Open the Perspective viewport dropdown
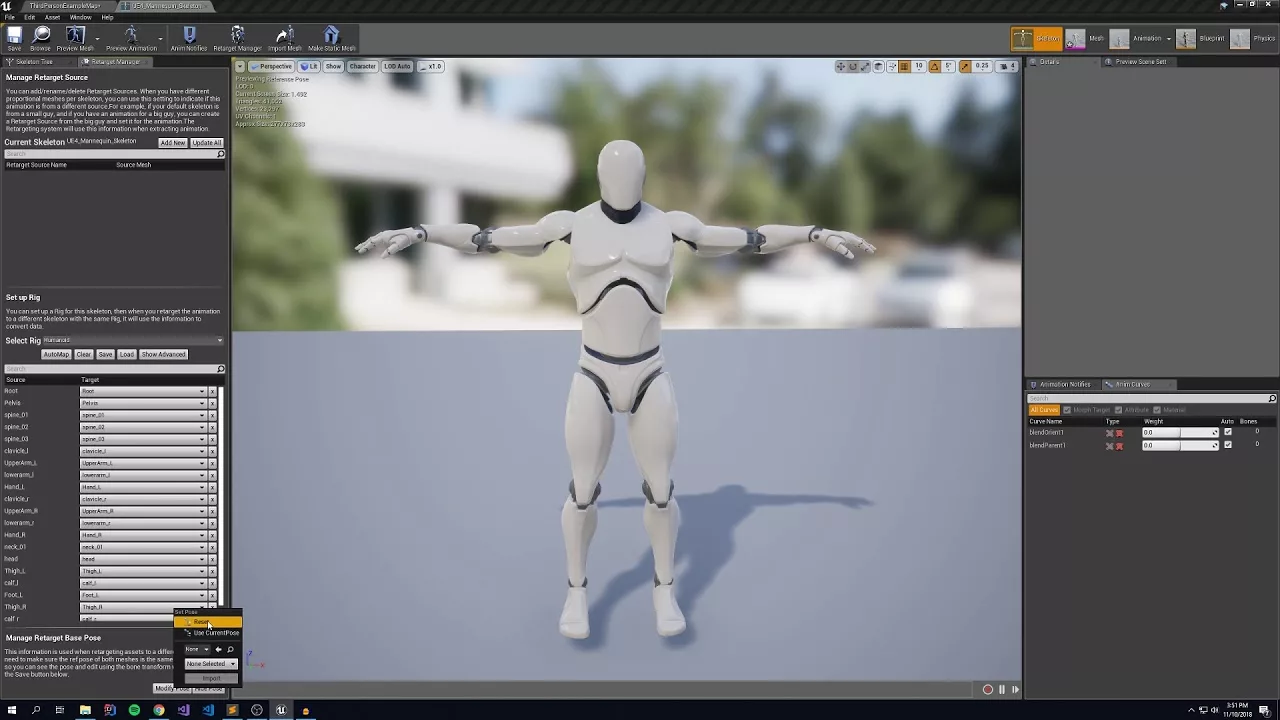Viewport: 1280px width, 720px height. tap(270, 67)
